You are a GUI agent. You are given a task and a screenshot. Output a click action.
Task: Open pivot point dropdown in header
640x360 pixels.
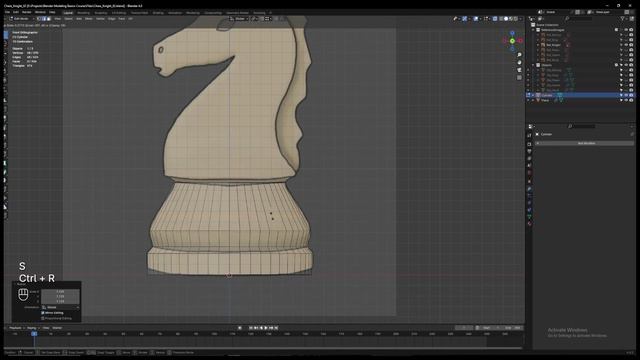point(255,19)
